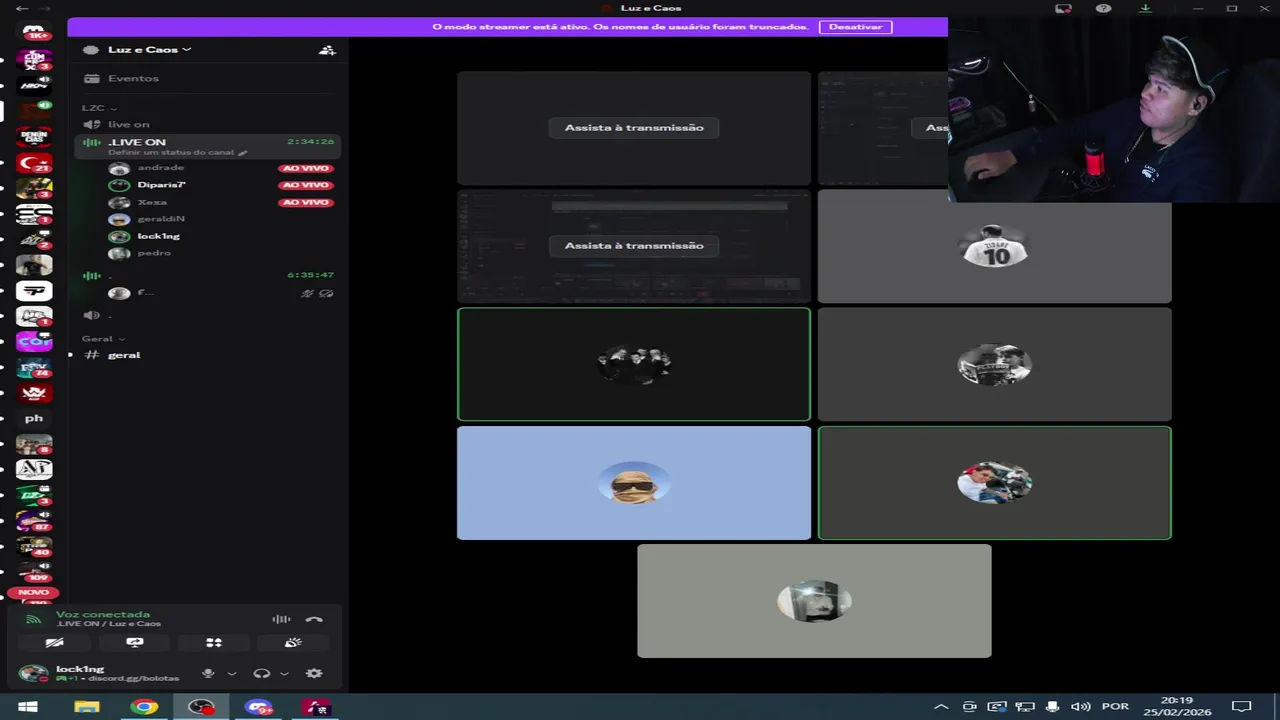
Task: Turn on the camera in voice panel
Action: (x=55, y=643)
